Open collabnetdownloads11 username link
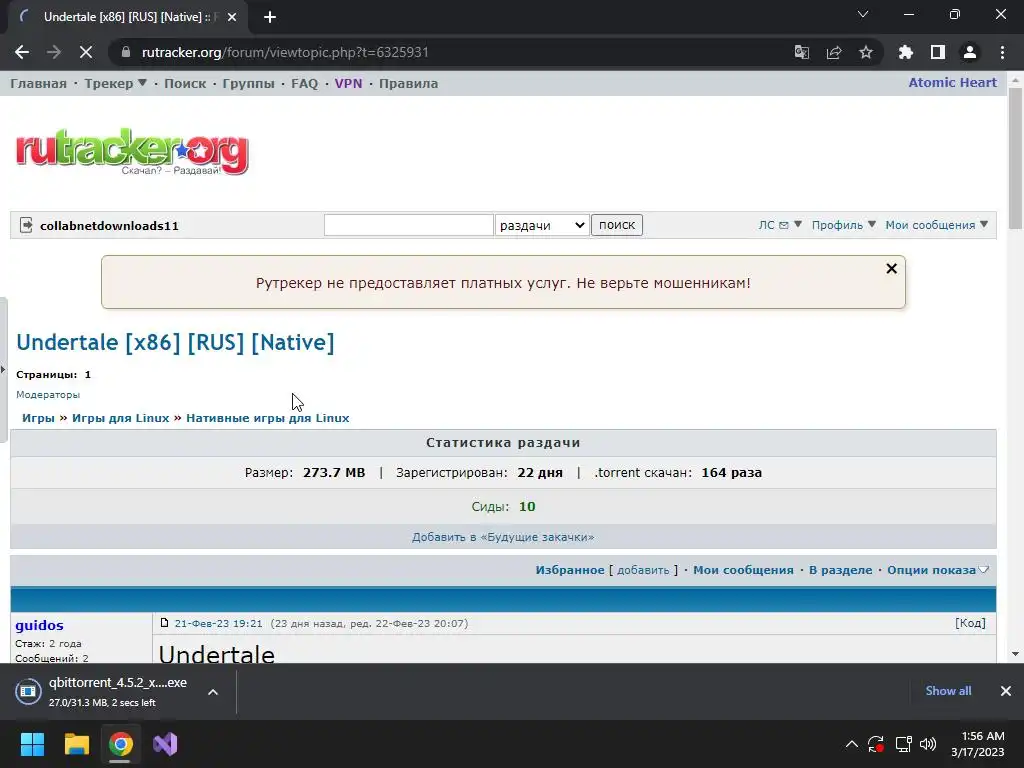This screenshot has width=1024, height=768. 109,226
